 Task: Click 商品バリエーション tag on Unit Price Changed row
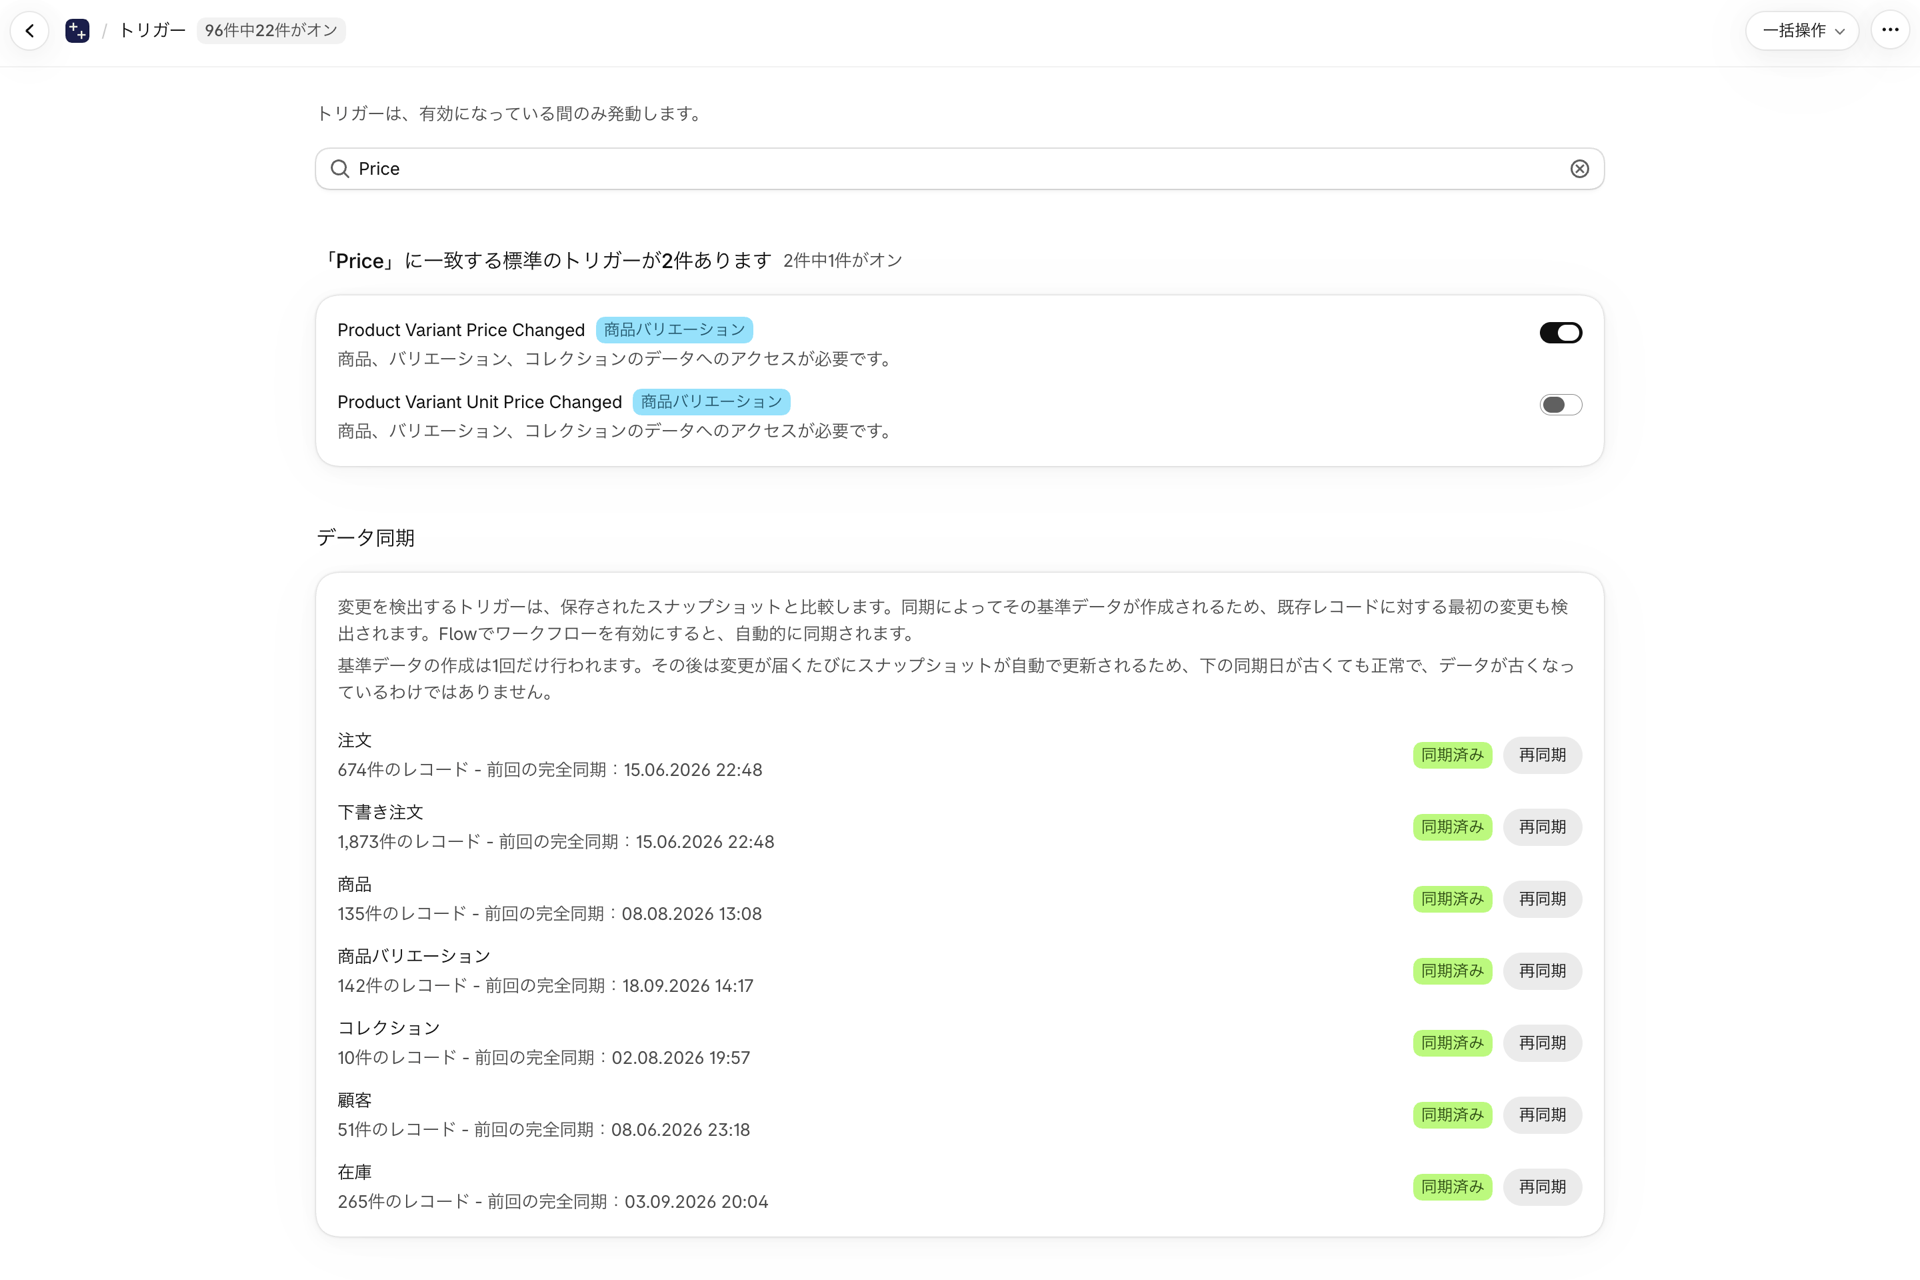click(711, 402)
